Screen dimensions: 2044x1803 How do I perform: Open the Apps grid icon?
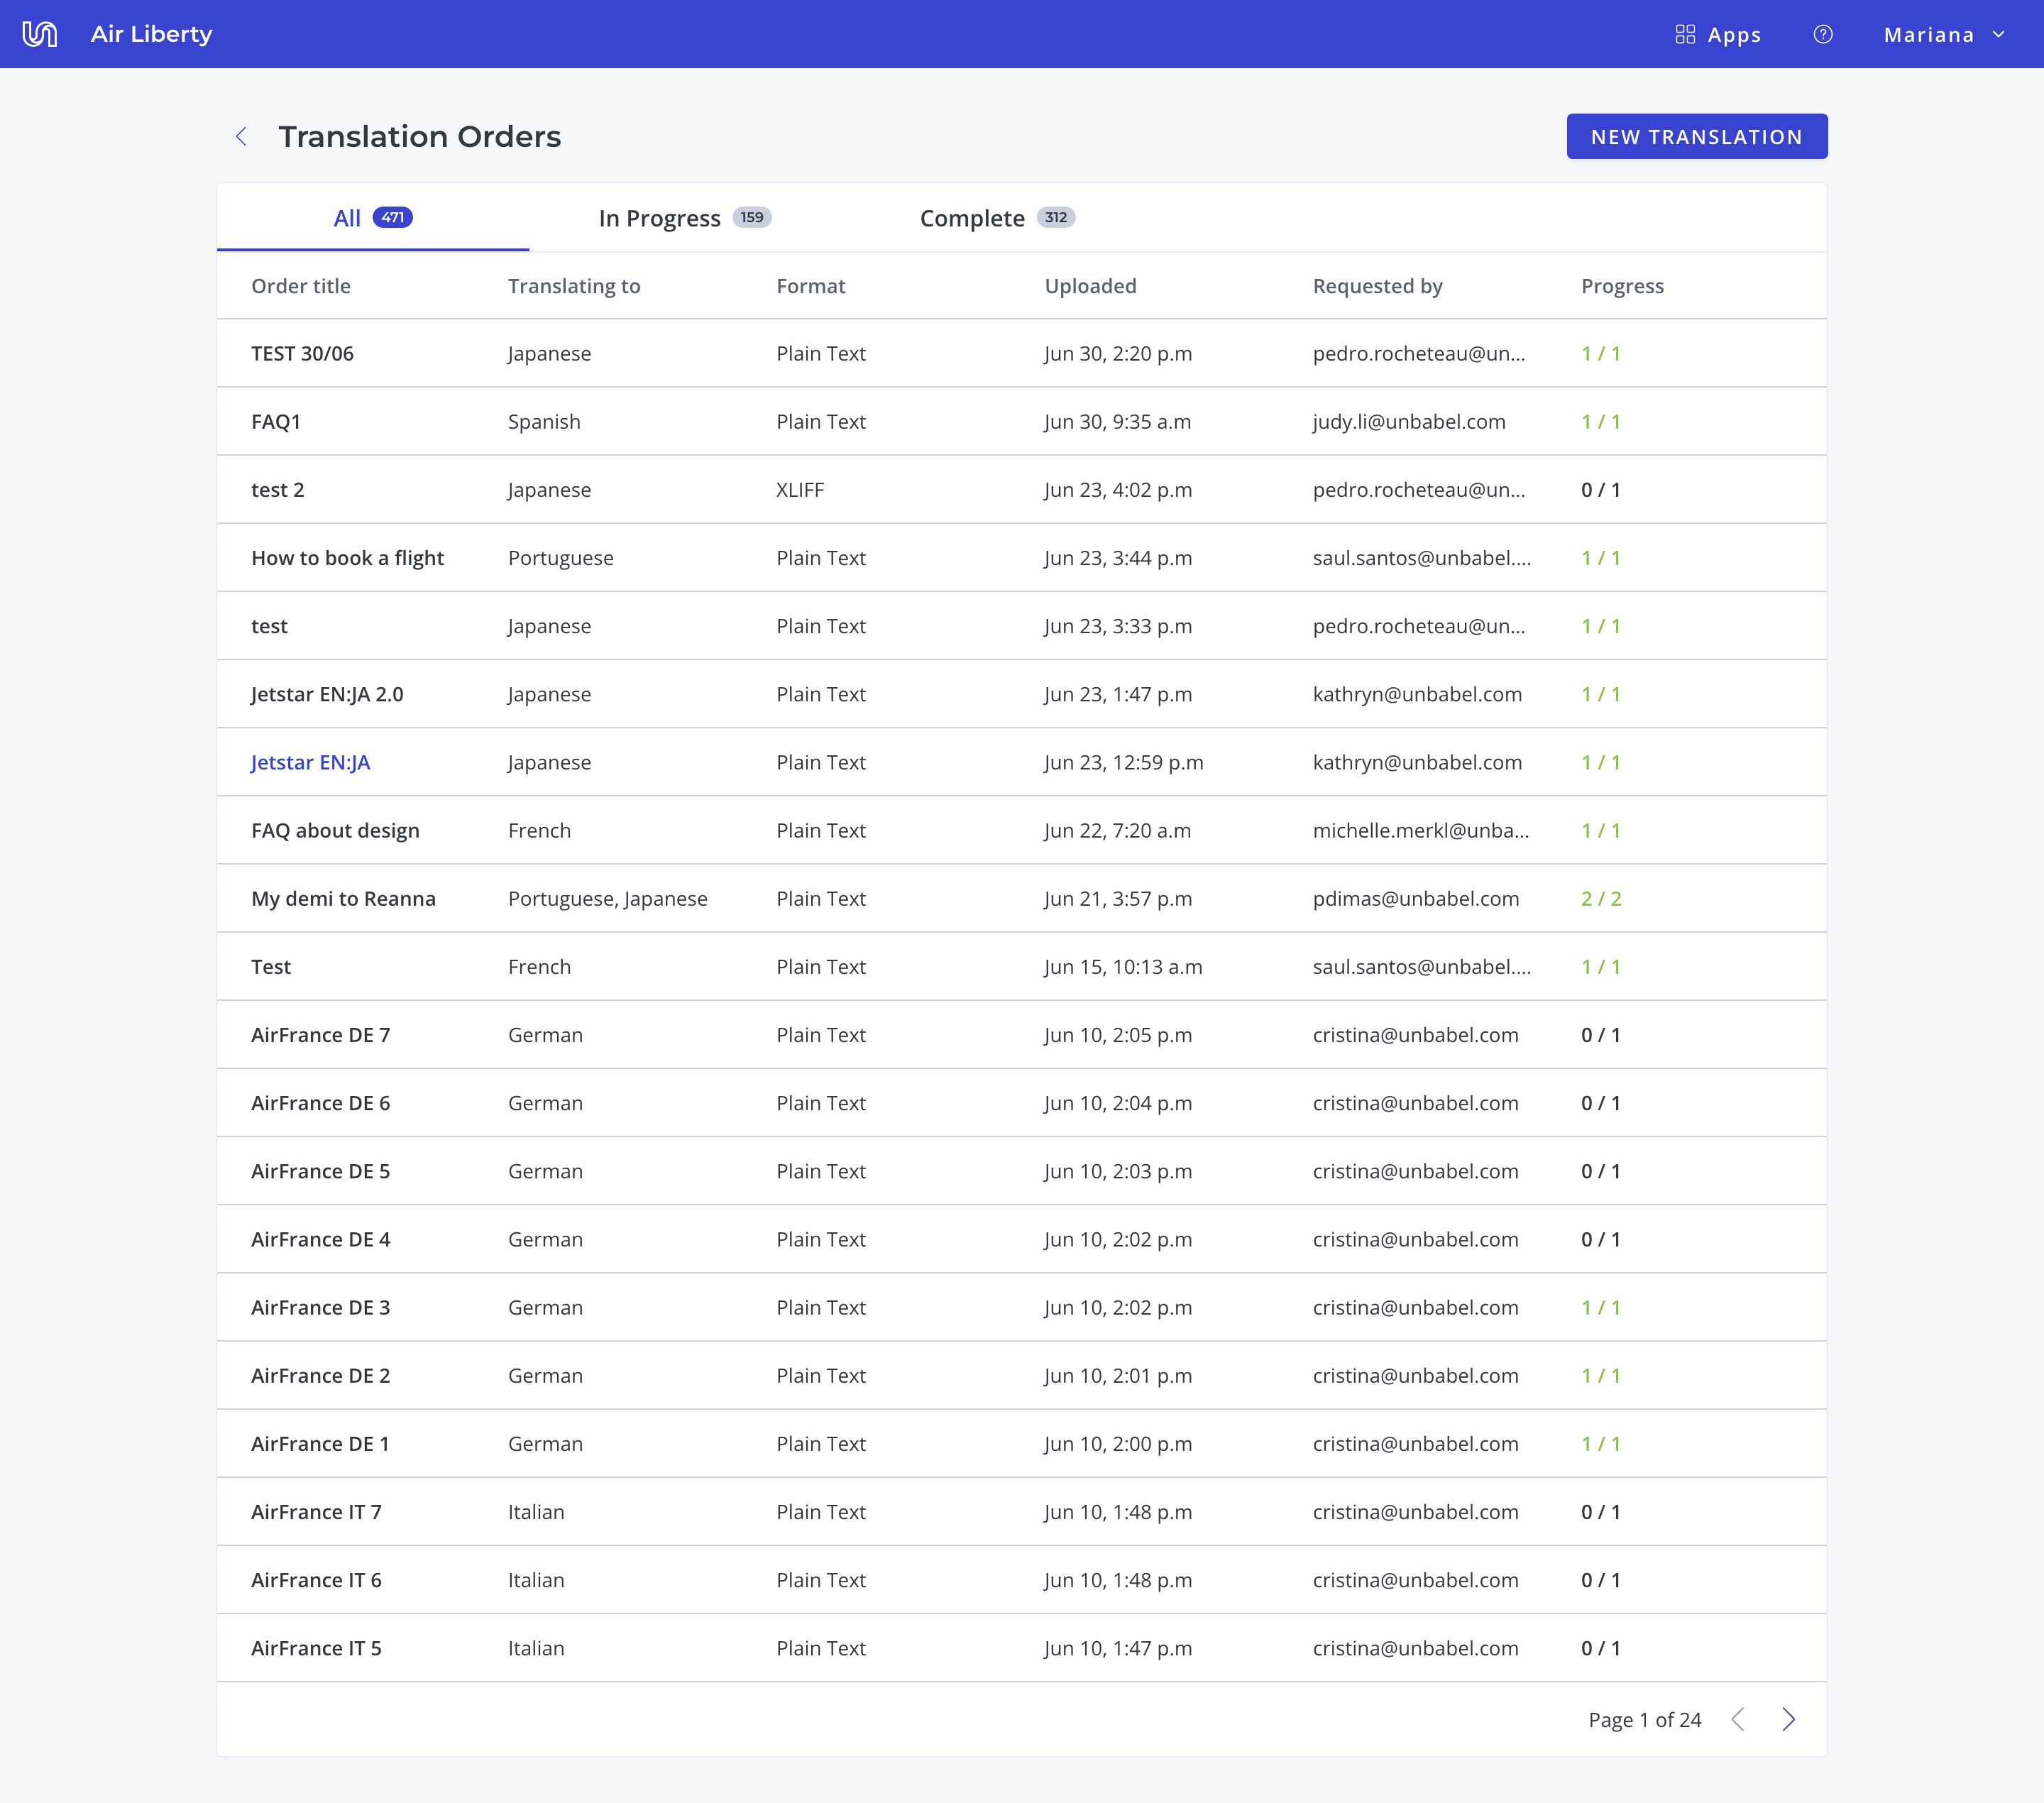(1685, 34)
